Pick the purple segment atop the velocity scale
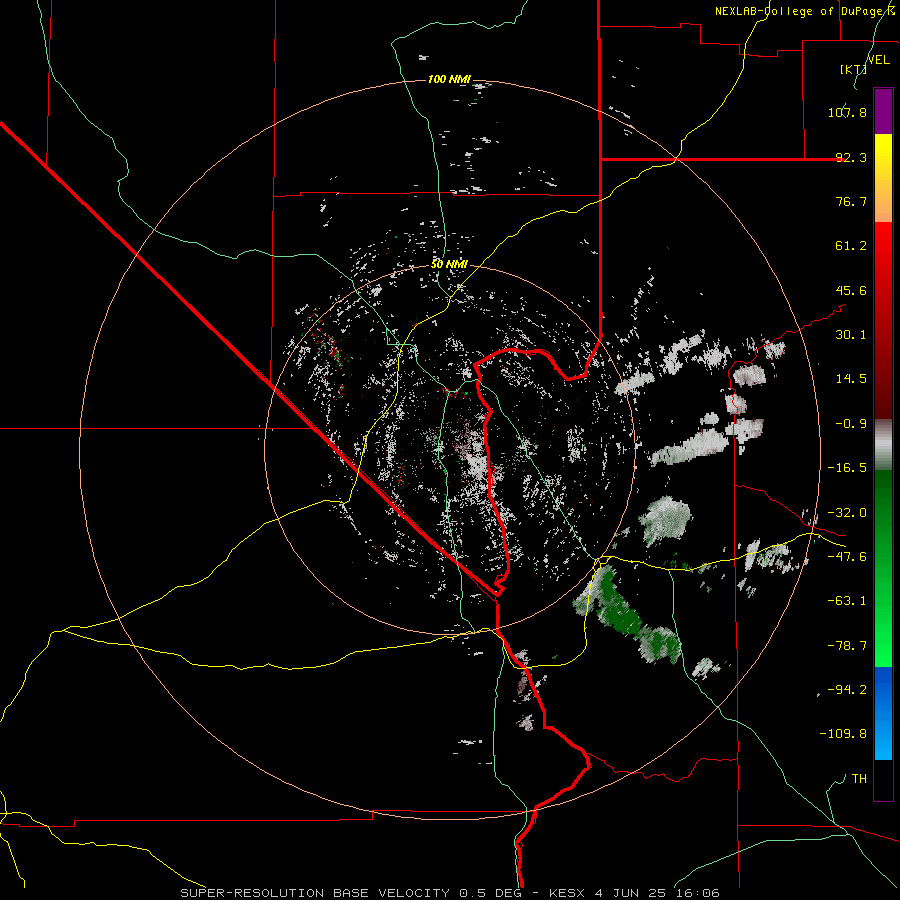Viewport: 900px width, 900px height. tap(883, 111)
